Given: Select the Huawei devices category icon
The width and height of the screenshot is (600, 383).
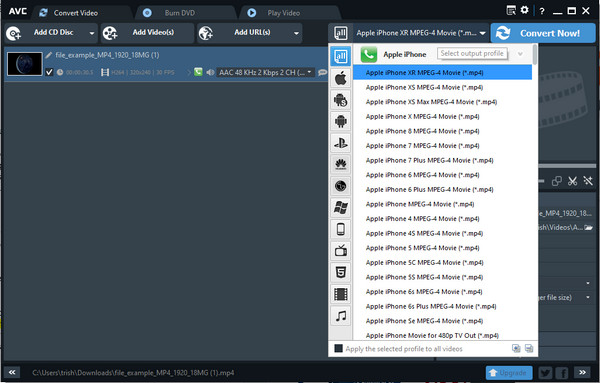Looking at the screenshot, I should point(340,165).
